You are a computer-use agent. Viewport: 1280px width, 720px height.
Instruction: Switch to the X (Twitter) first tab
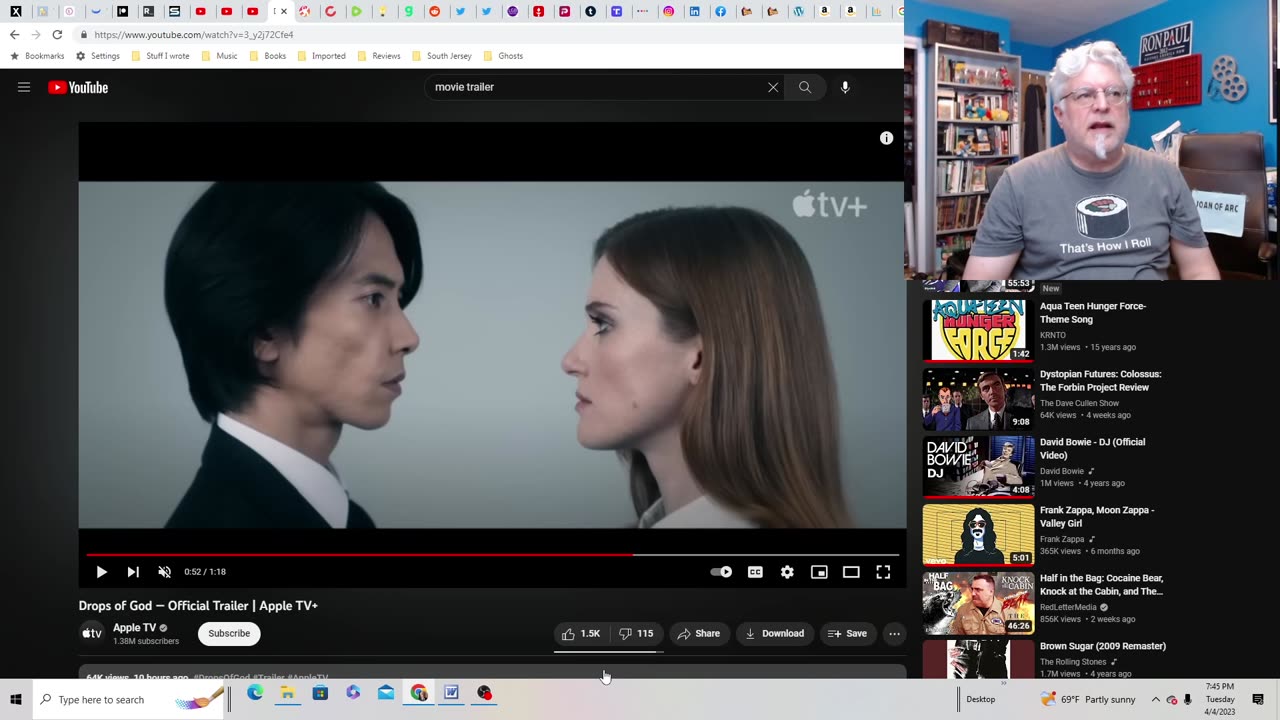[16, 12]
